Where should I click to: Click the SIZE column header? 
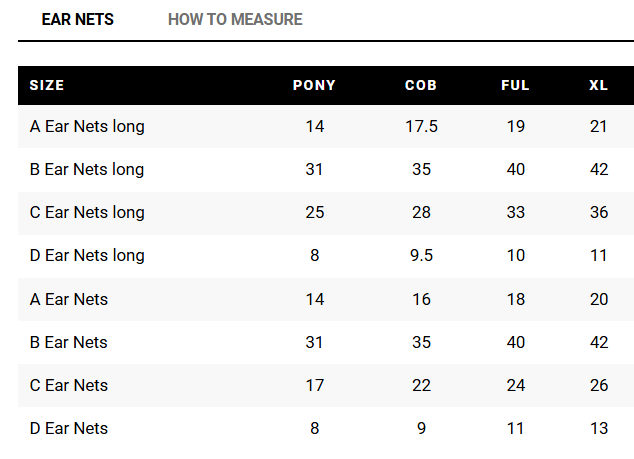pyautogui.click(x=47, y=85)
